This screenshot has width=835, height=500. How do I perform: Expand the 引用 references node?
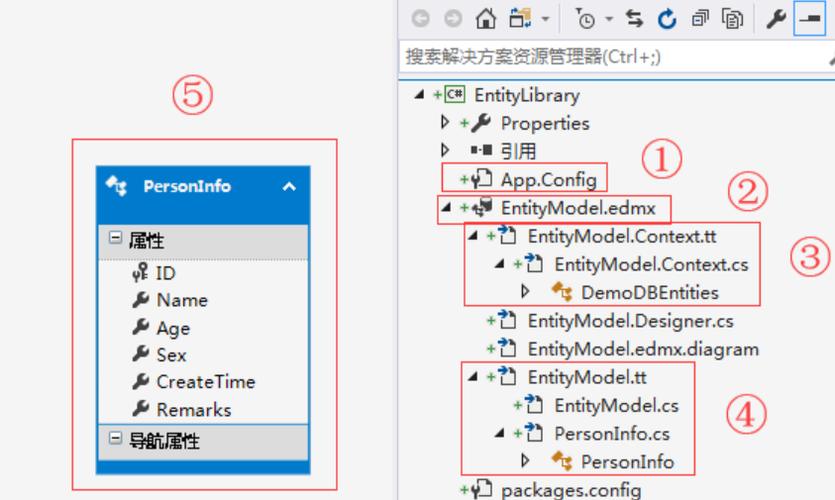pos(445,150)
